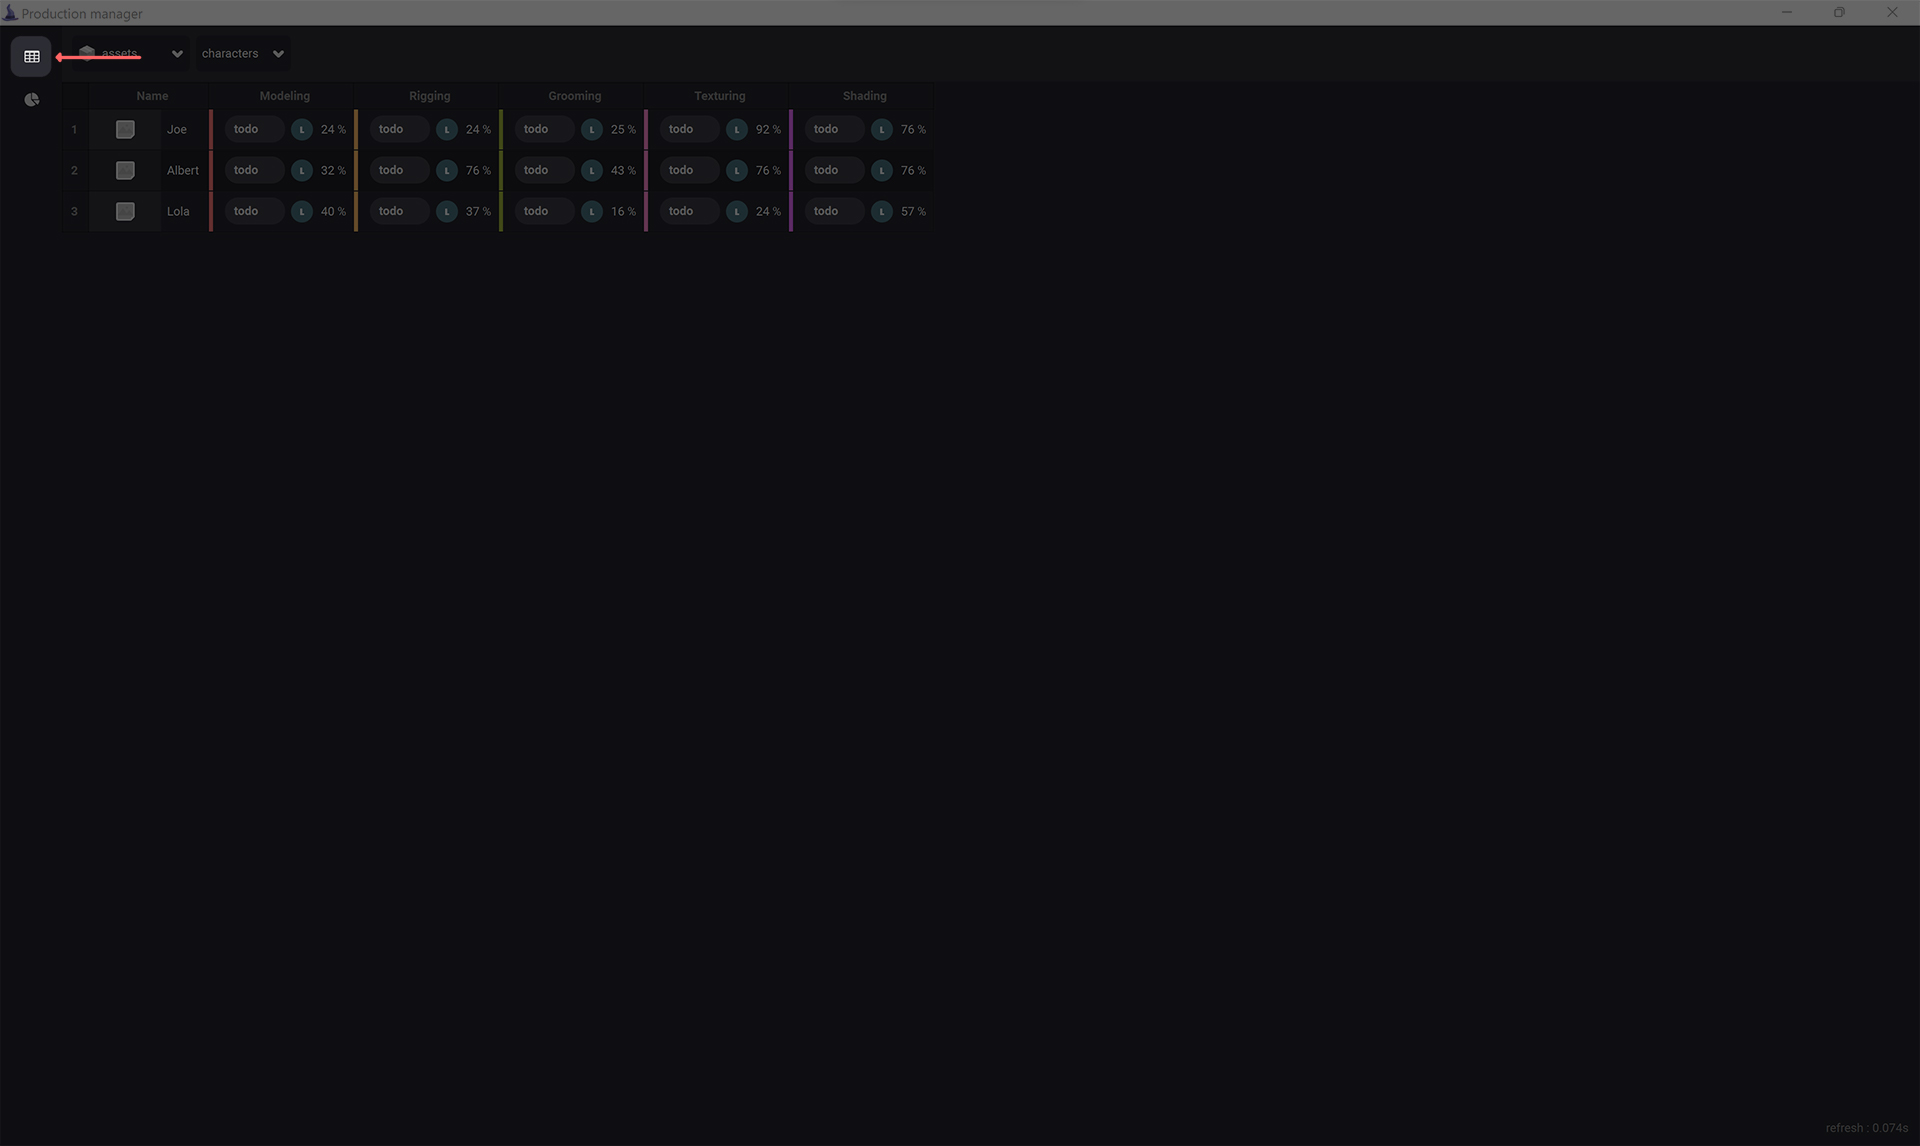This screenshot has width=1920, height=1146.
Task: Click Lola's Modeling assignee avatar
Action: [302, 211]
